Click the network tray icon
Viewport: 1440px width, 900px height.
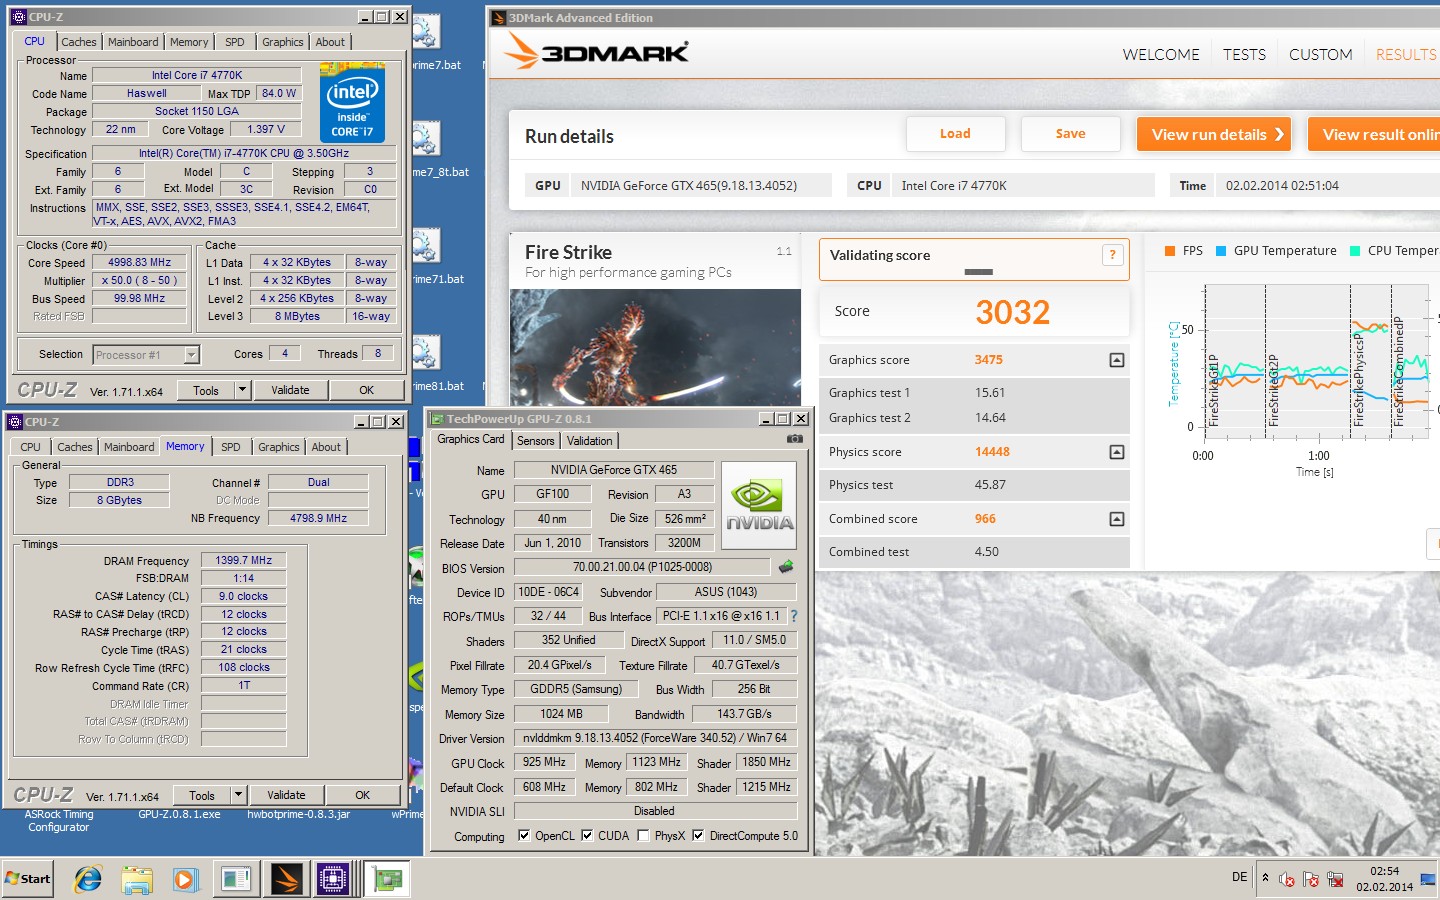tap(1335, 879)
